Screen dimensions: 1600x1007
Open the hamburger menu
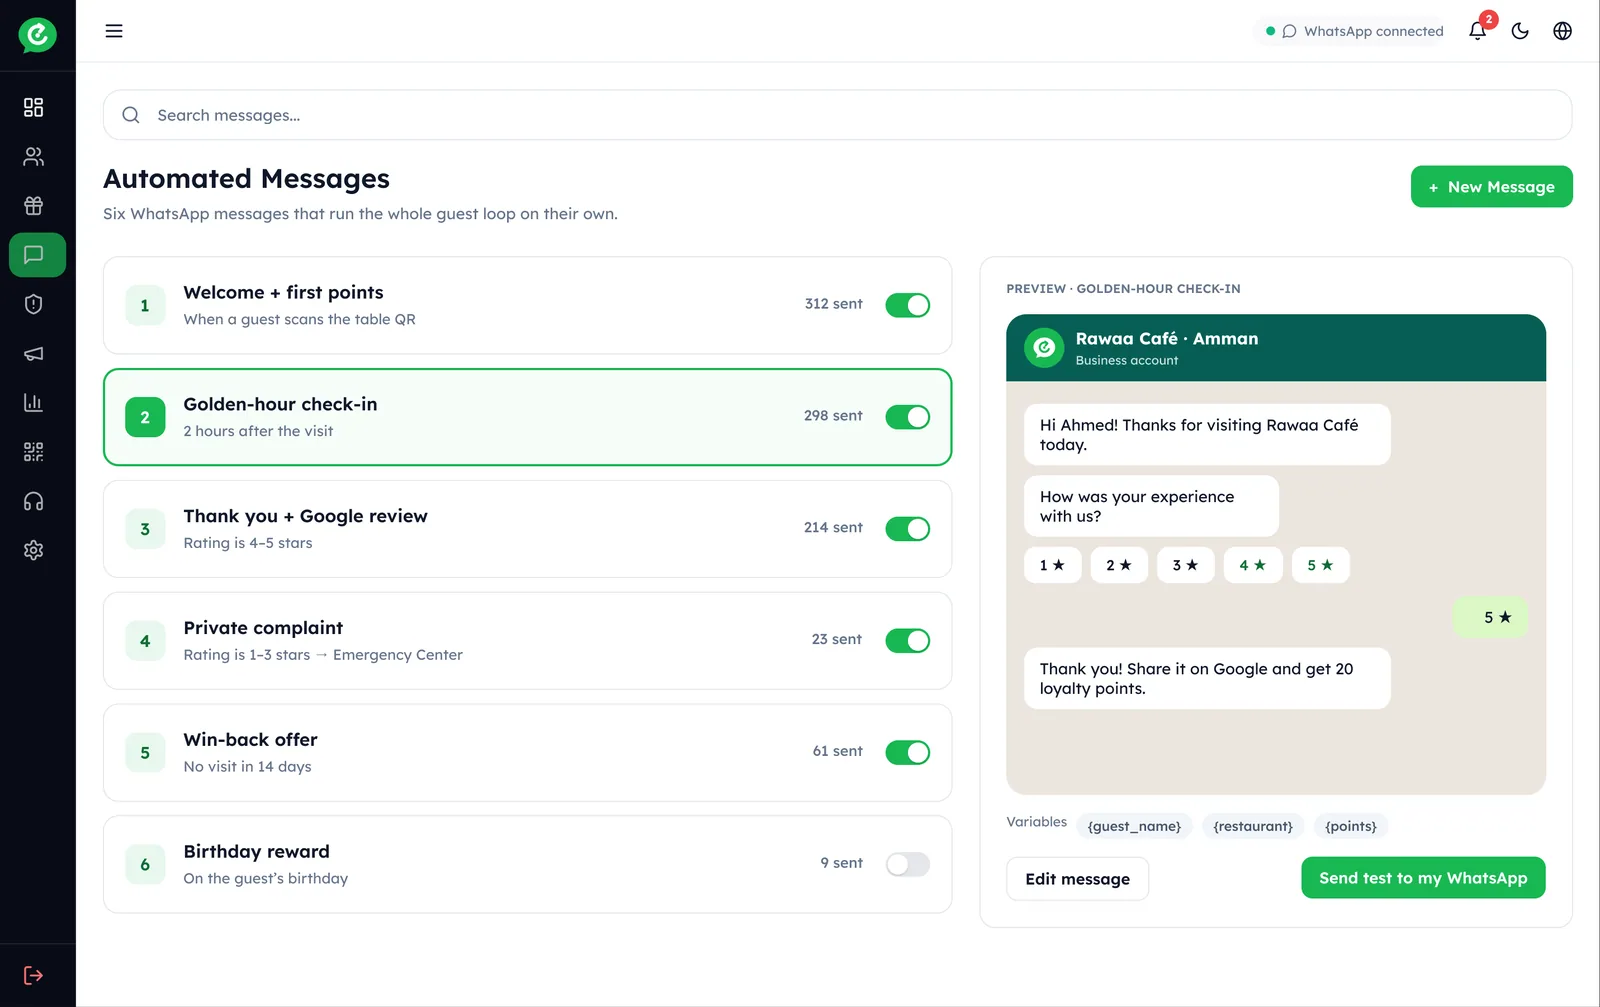coord(114,31)
